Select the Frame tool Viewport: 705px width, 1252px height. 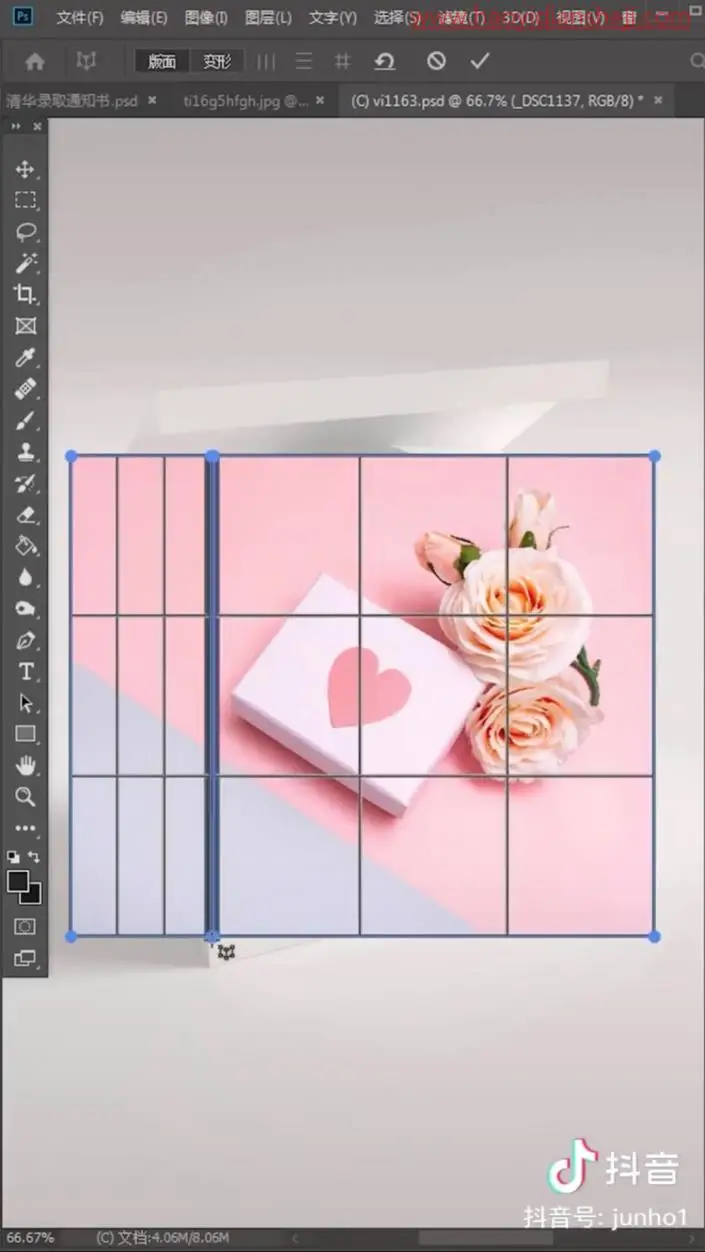[x=25, y=326]
